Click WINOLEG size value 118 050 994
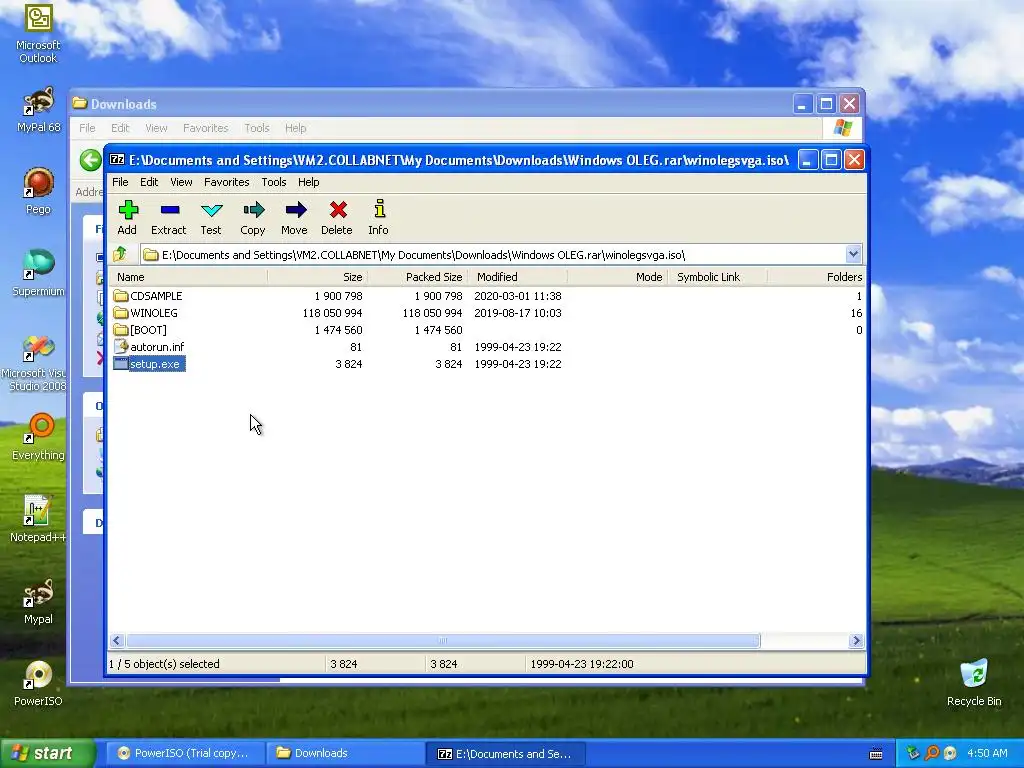Viewport: 1024px width, 768px height. tap(332, 313)
